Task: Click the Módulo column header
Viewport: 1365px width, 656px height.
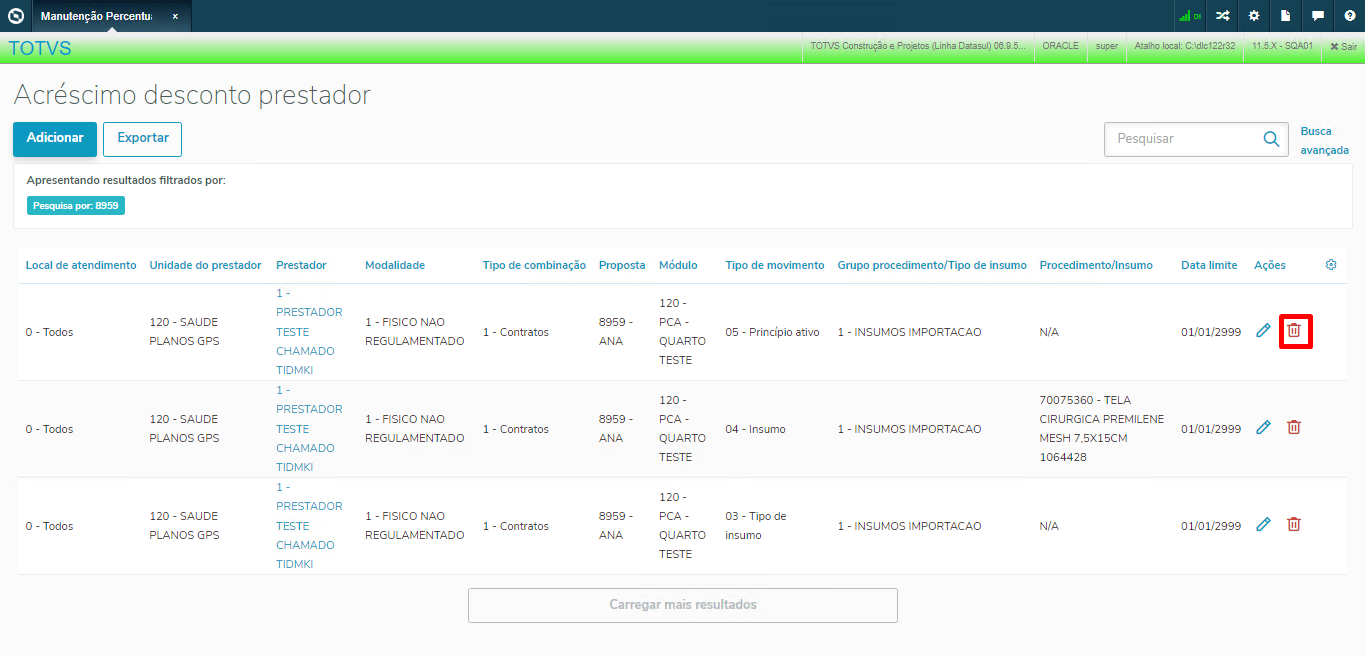Action: (x=678, y=265)
